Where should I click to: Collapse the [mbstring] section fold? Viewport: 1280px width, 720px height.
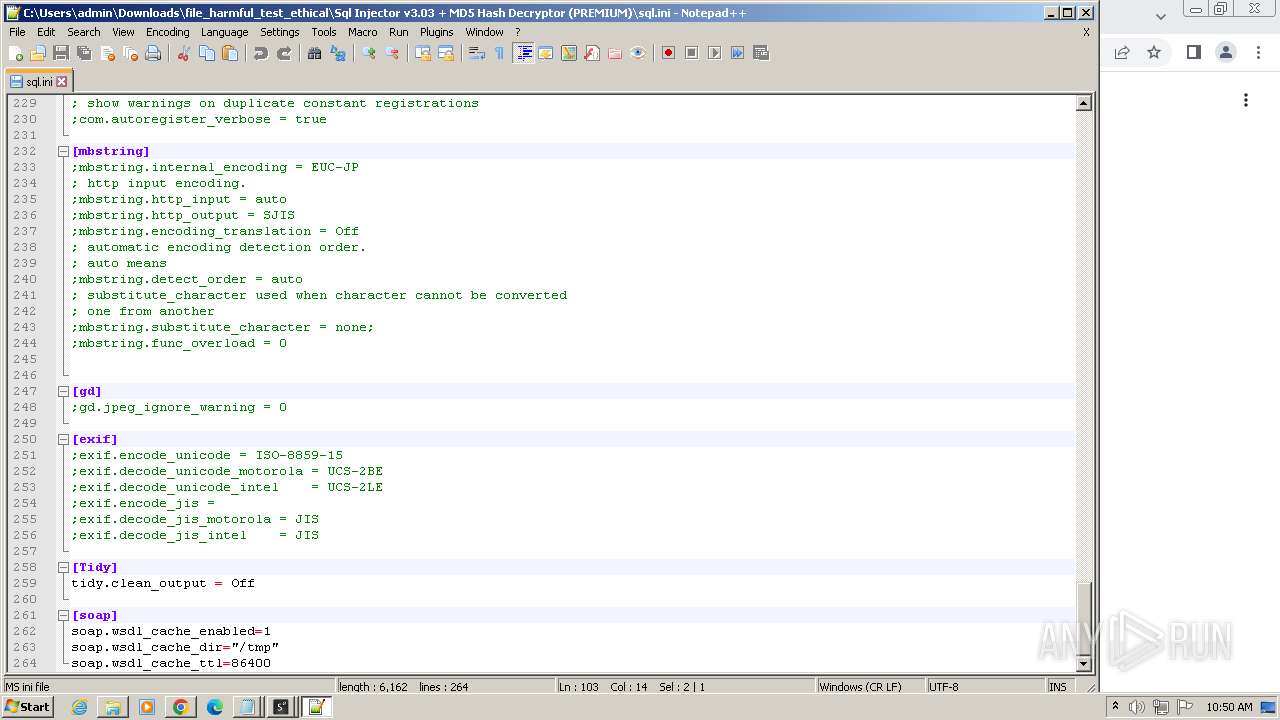[63, 151]
